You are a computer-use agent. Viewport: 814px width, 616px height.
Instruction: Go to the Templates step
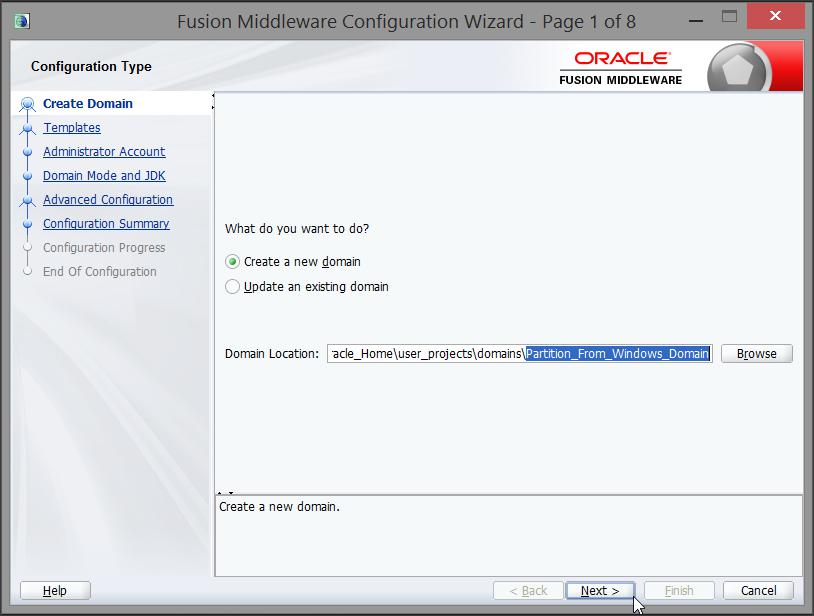tap(72, 128)
